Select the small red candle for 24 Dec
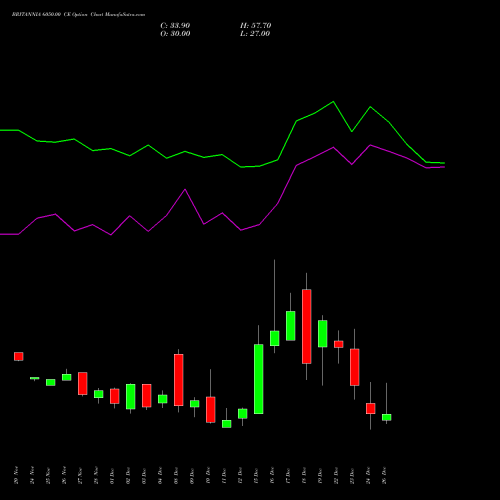 (371, 409)
